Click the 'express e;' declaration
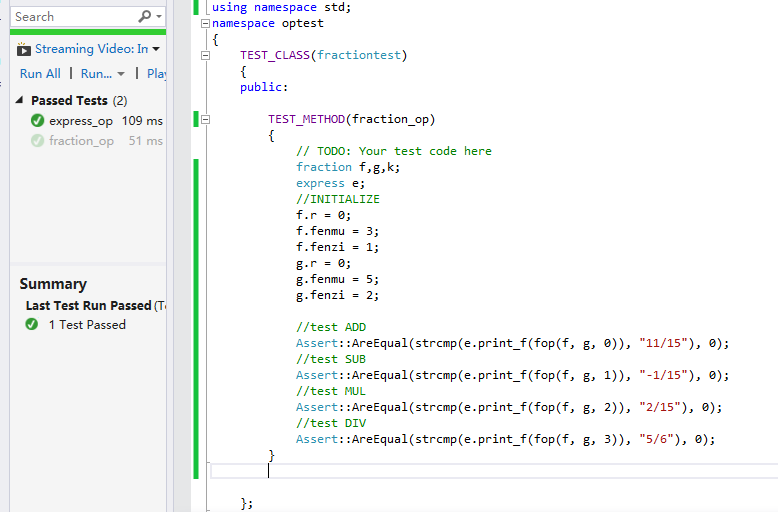 point(330,183)
